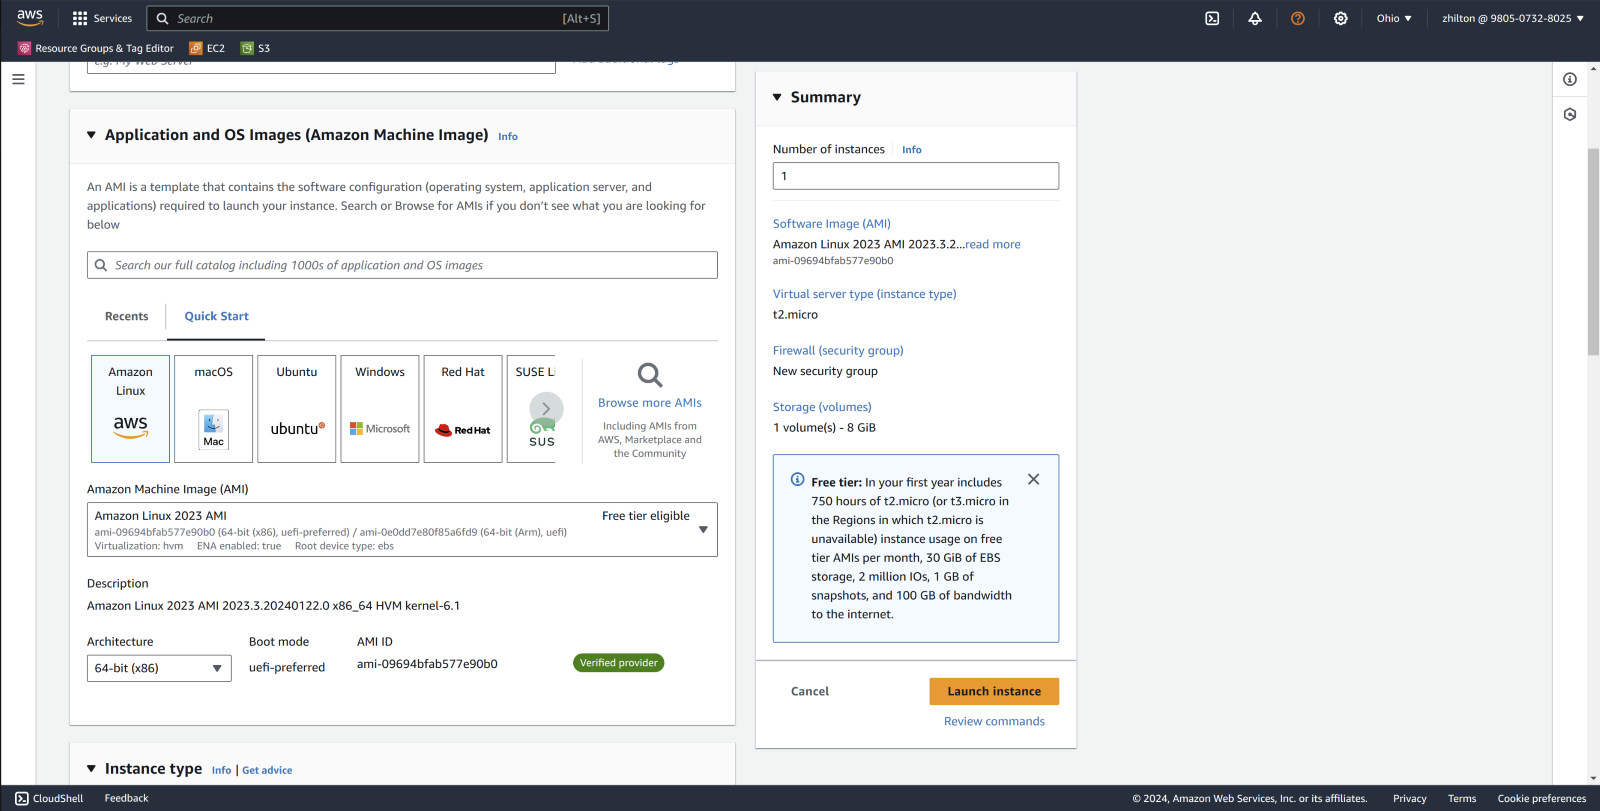
Task: Click the Cancel button
Action: 810,691
